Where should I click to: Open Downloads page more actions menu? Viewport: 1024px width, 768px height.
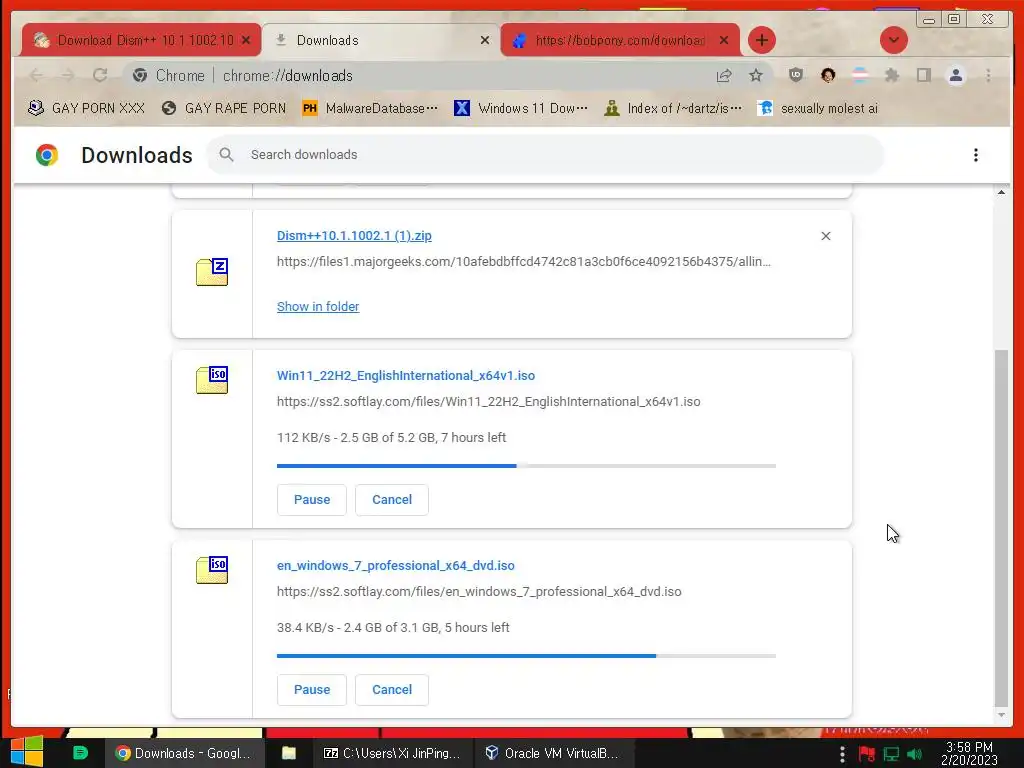point(976,155)
